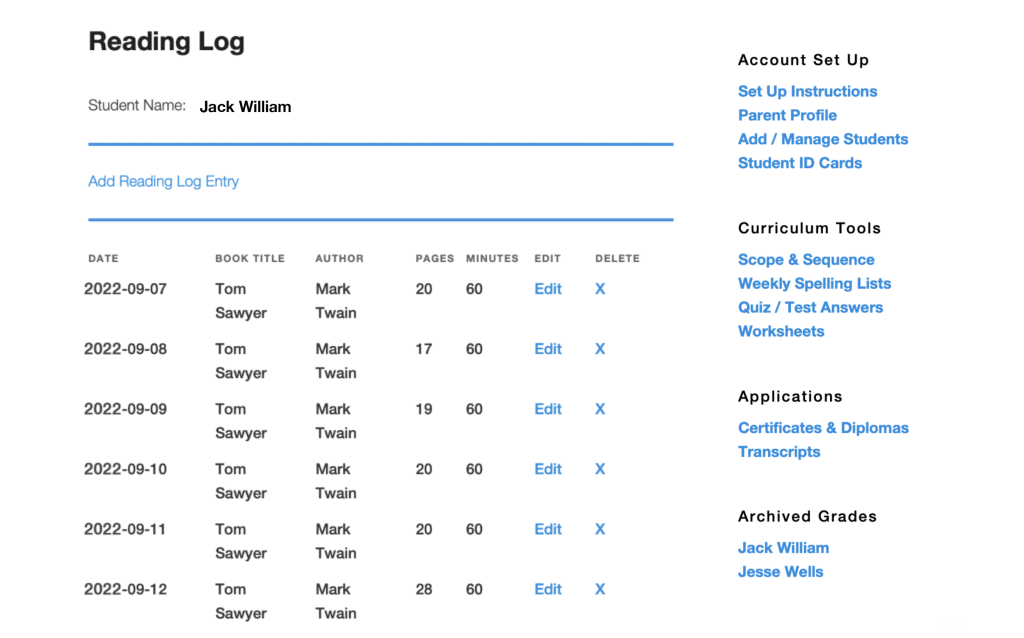1024x638 pixels.
Task: Delete the entry with 28 pages read
Action: point(599,589)
